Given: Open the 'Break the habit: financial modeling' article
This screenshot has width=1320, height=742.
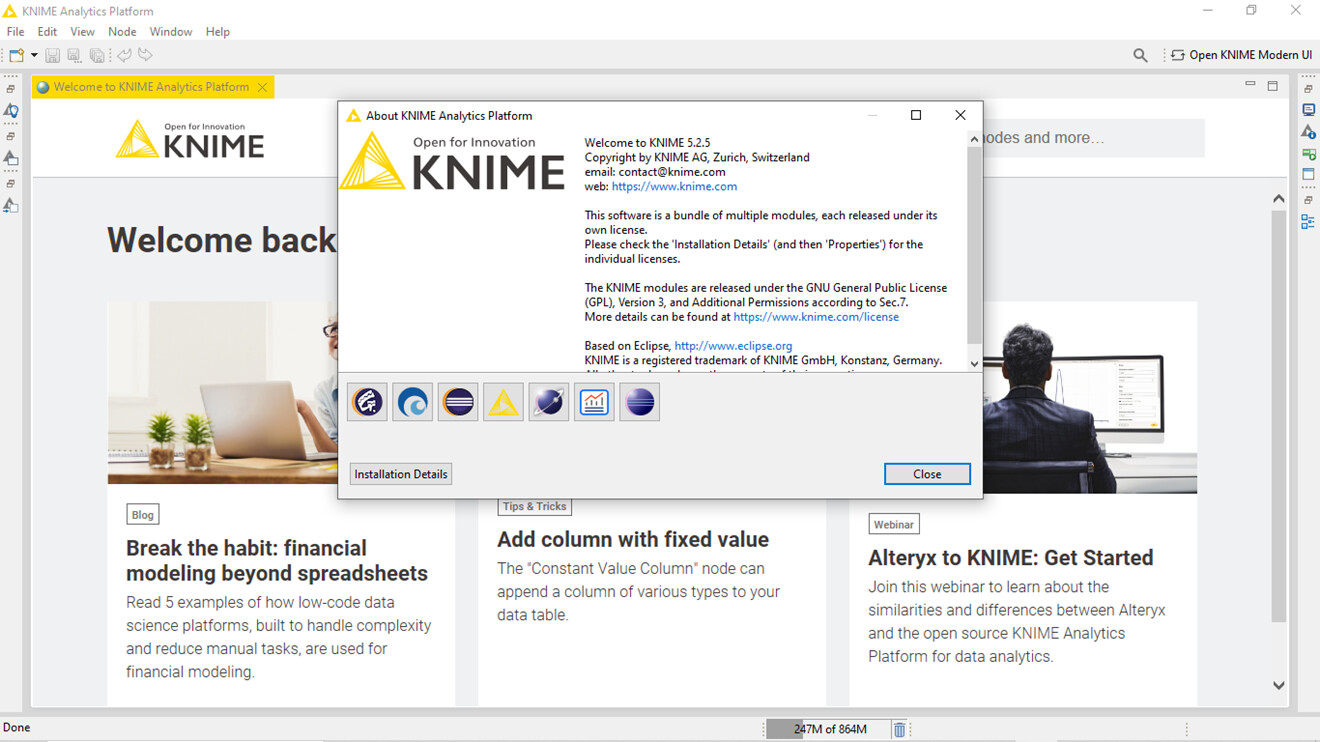Looking at the screenshot, I should pyautogui.click(x=277, y=561).
